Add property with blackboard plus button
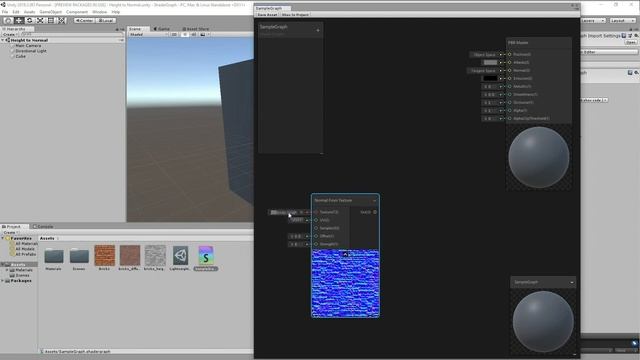Viewport: 640px width, 360px height. point(318,30)
